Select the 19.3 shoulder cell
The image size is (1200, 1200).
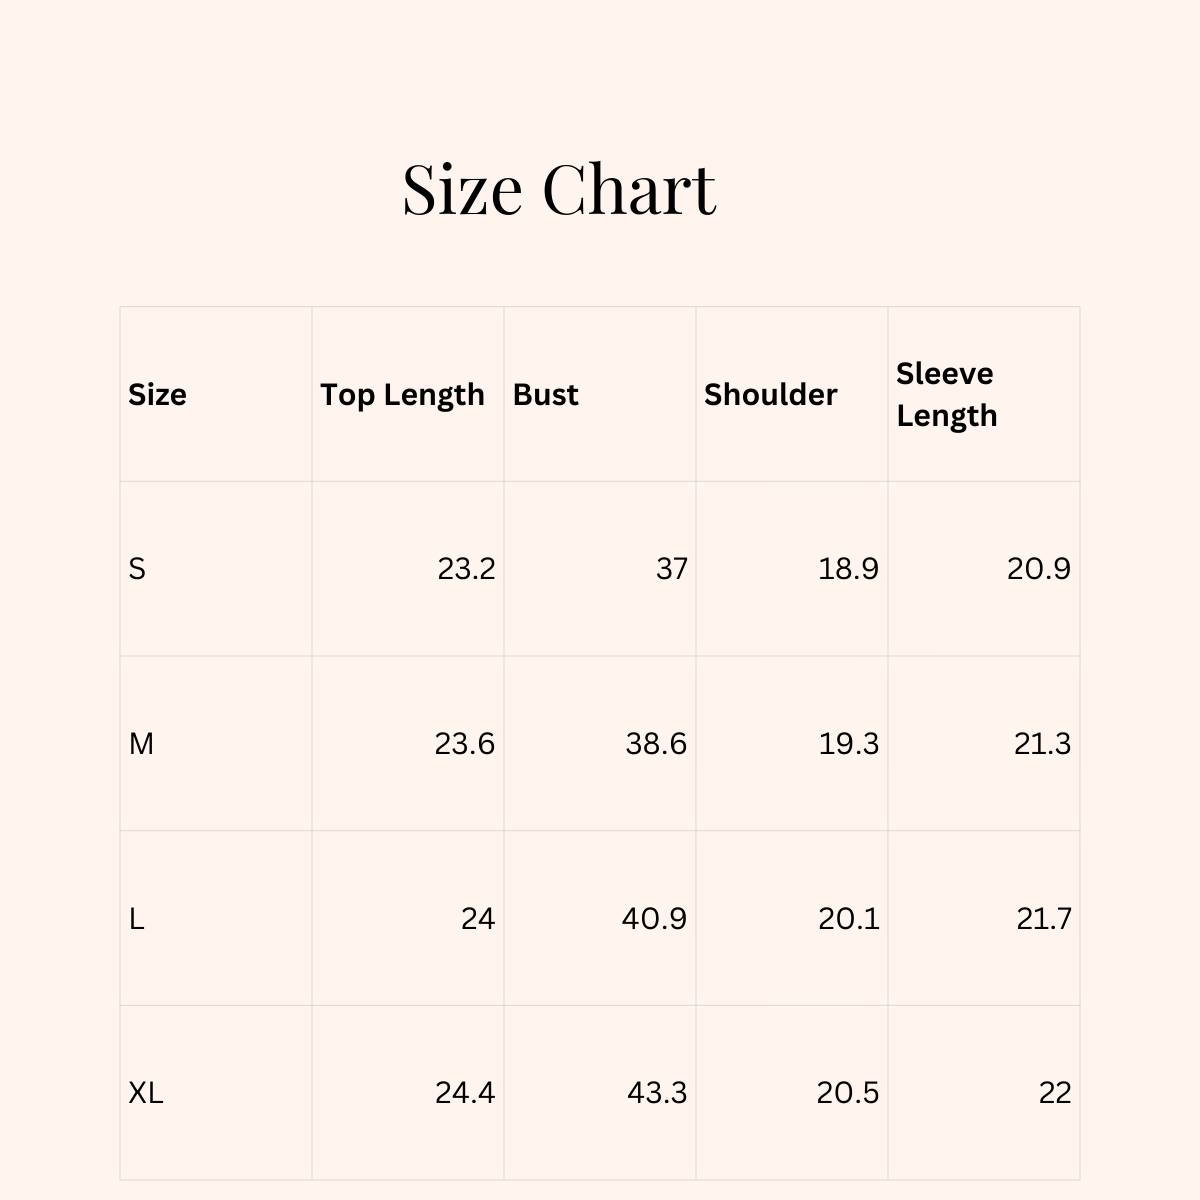(x=848, y=744)
